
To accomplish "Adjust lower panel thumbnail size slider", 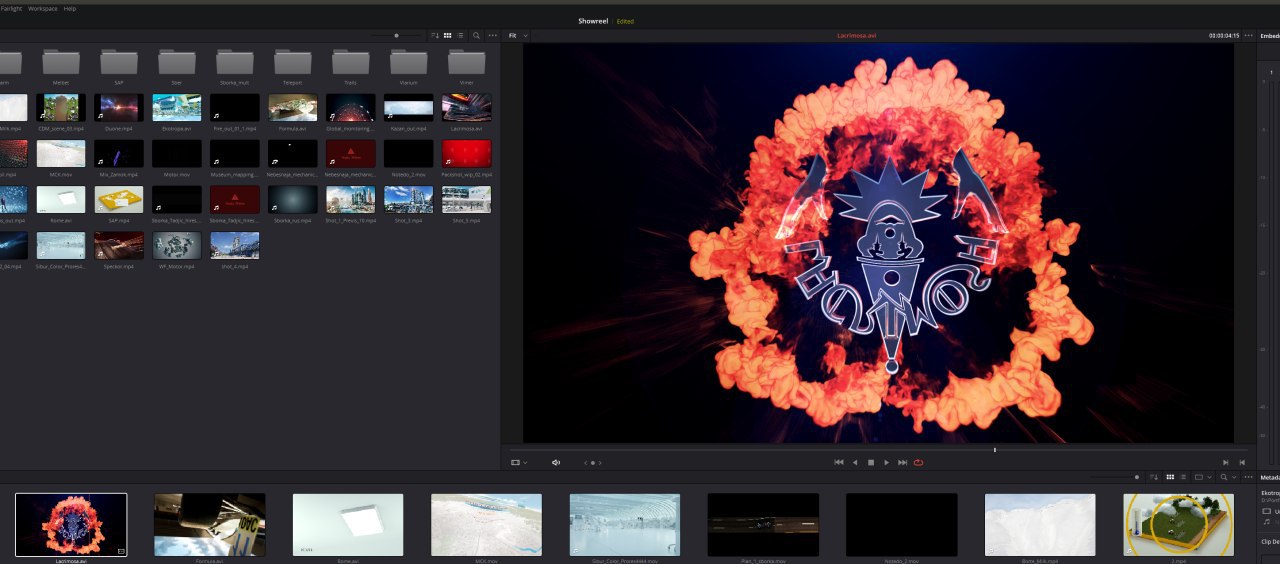I will point(1137,477).
